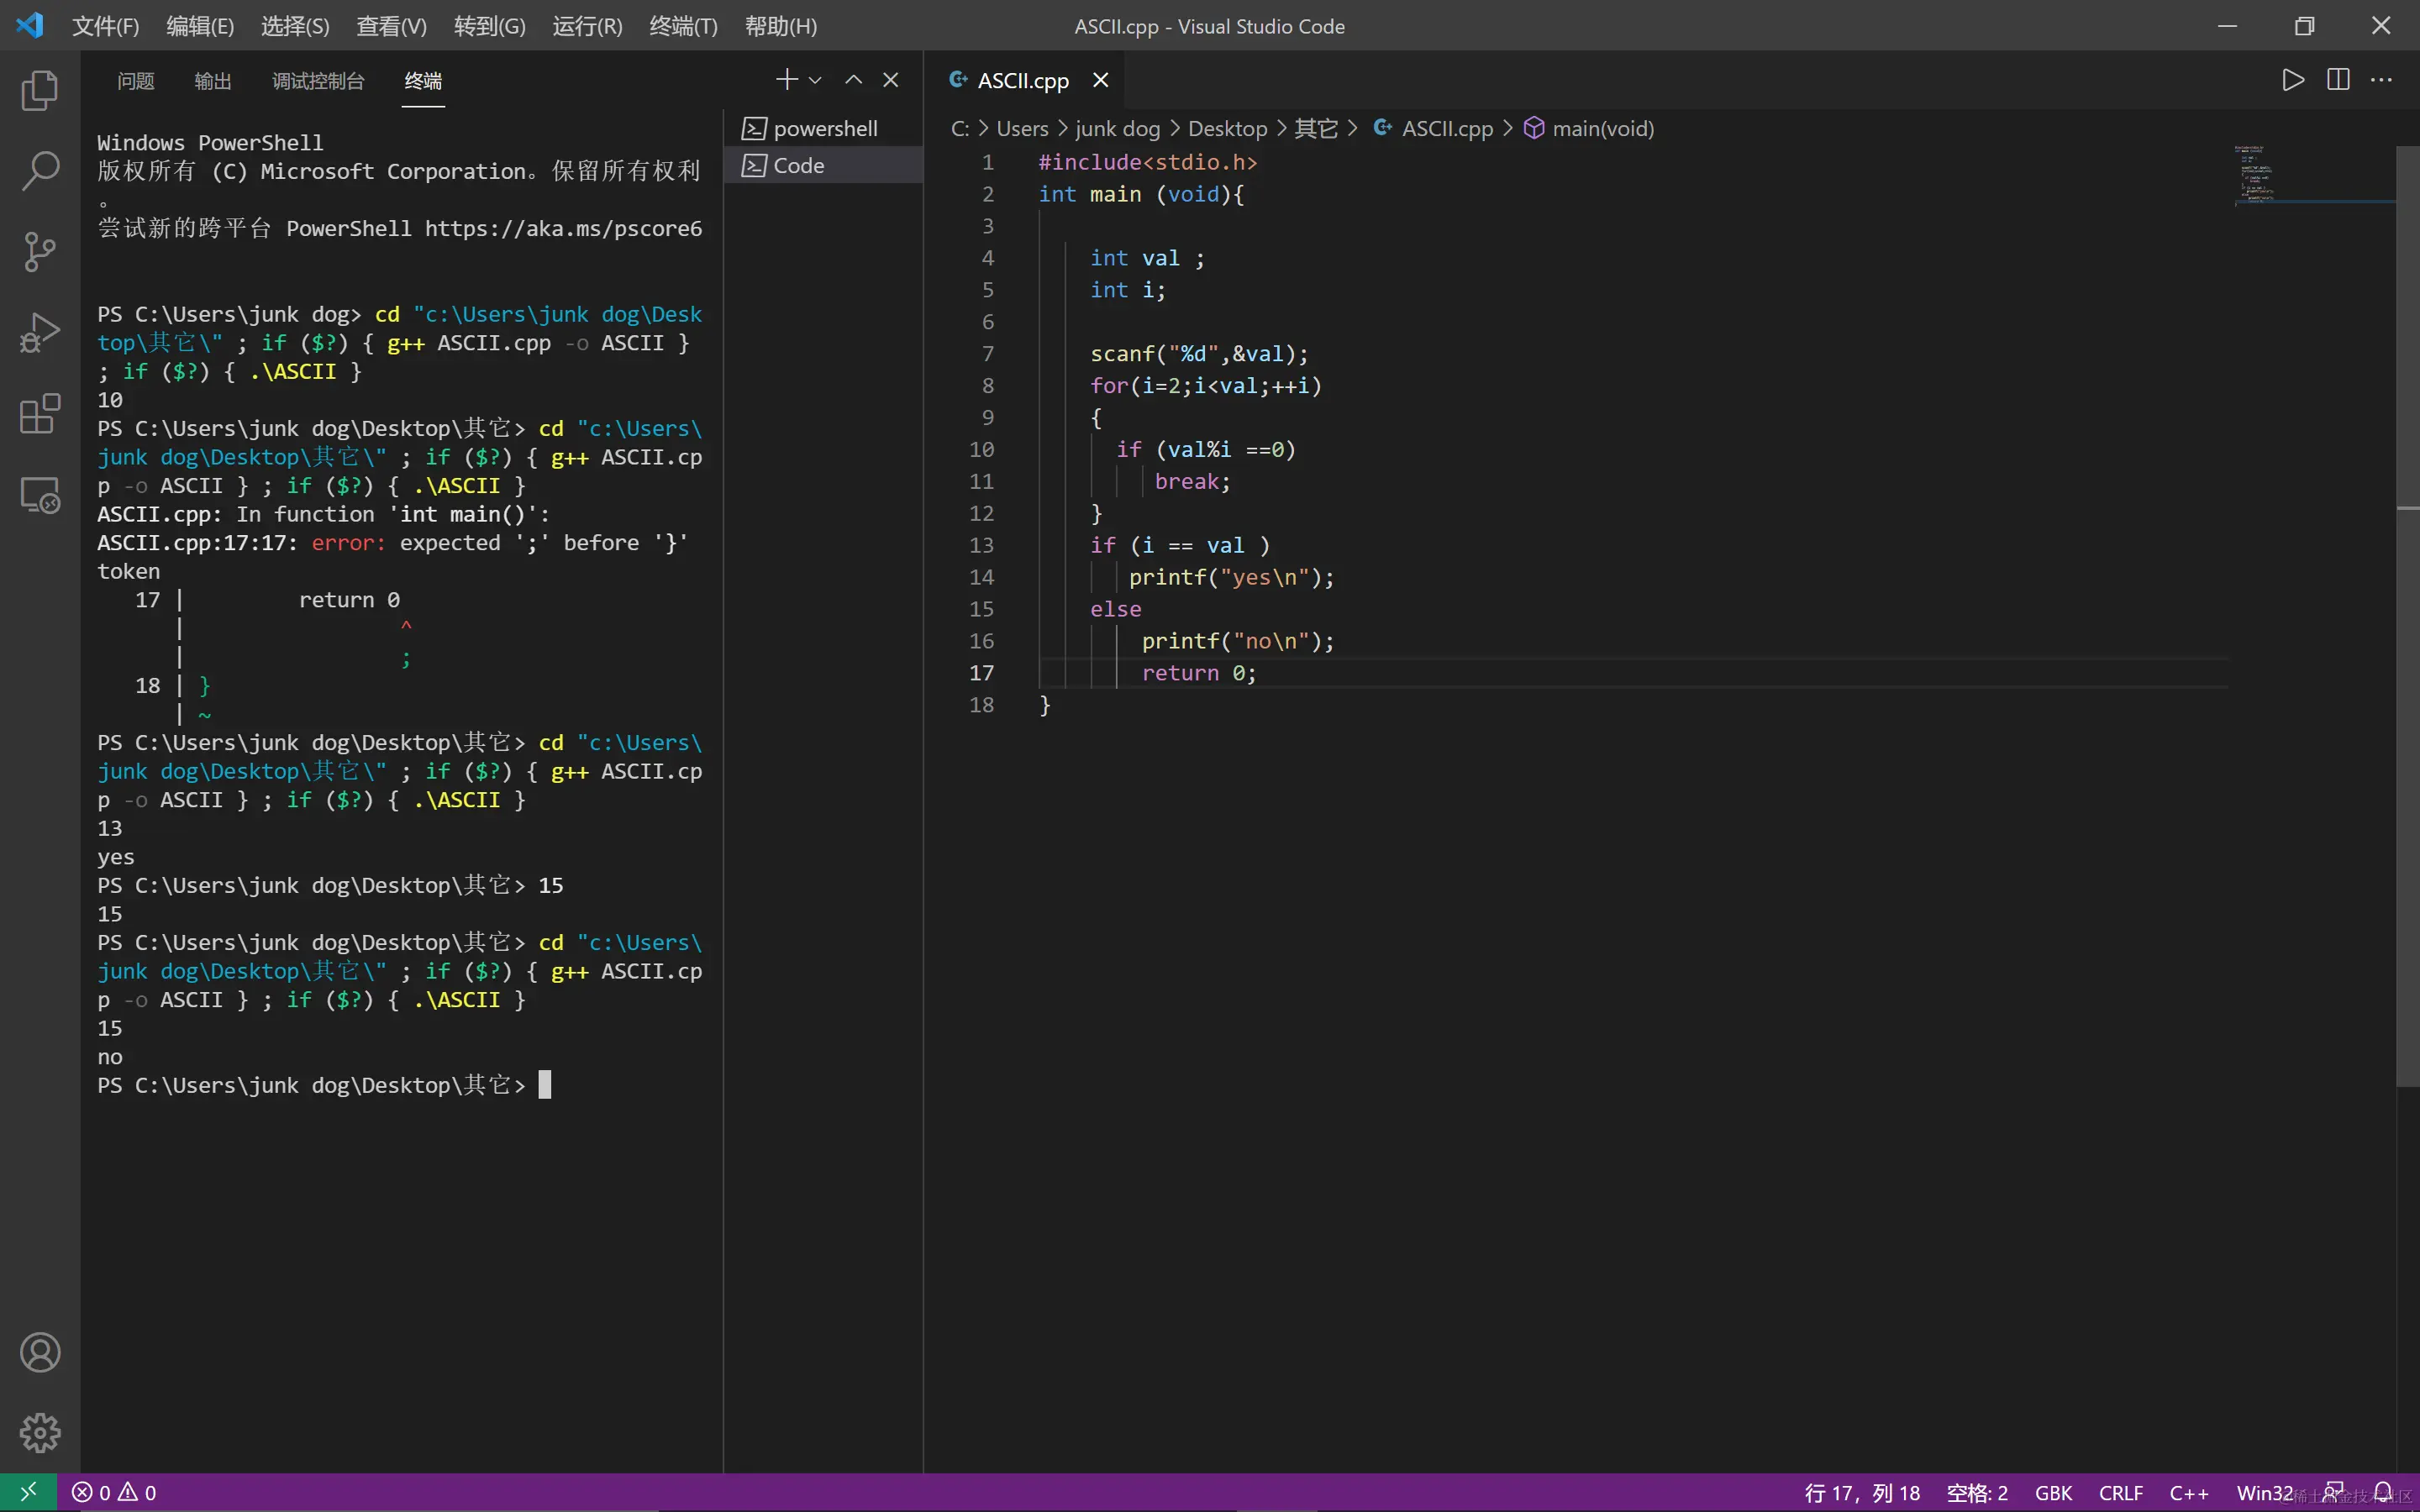Open the Explorer view in activity bar
This screenshot has width=2420, height=1512.
40,91
